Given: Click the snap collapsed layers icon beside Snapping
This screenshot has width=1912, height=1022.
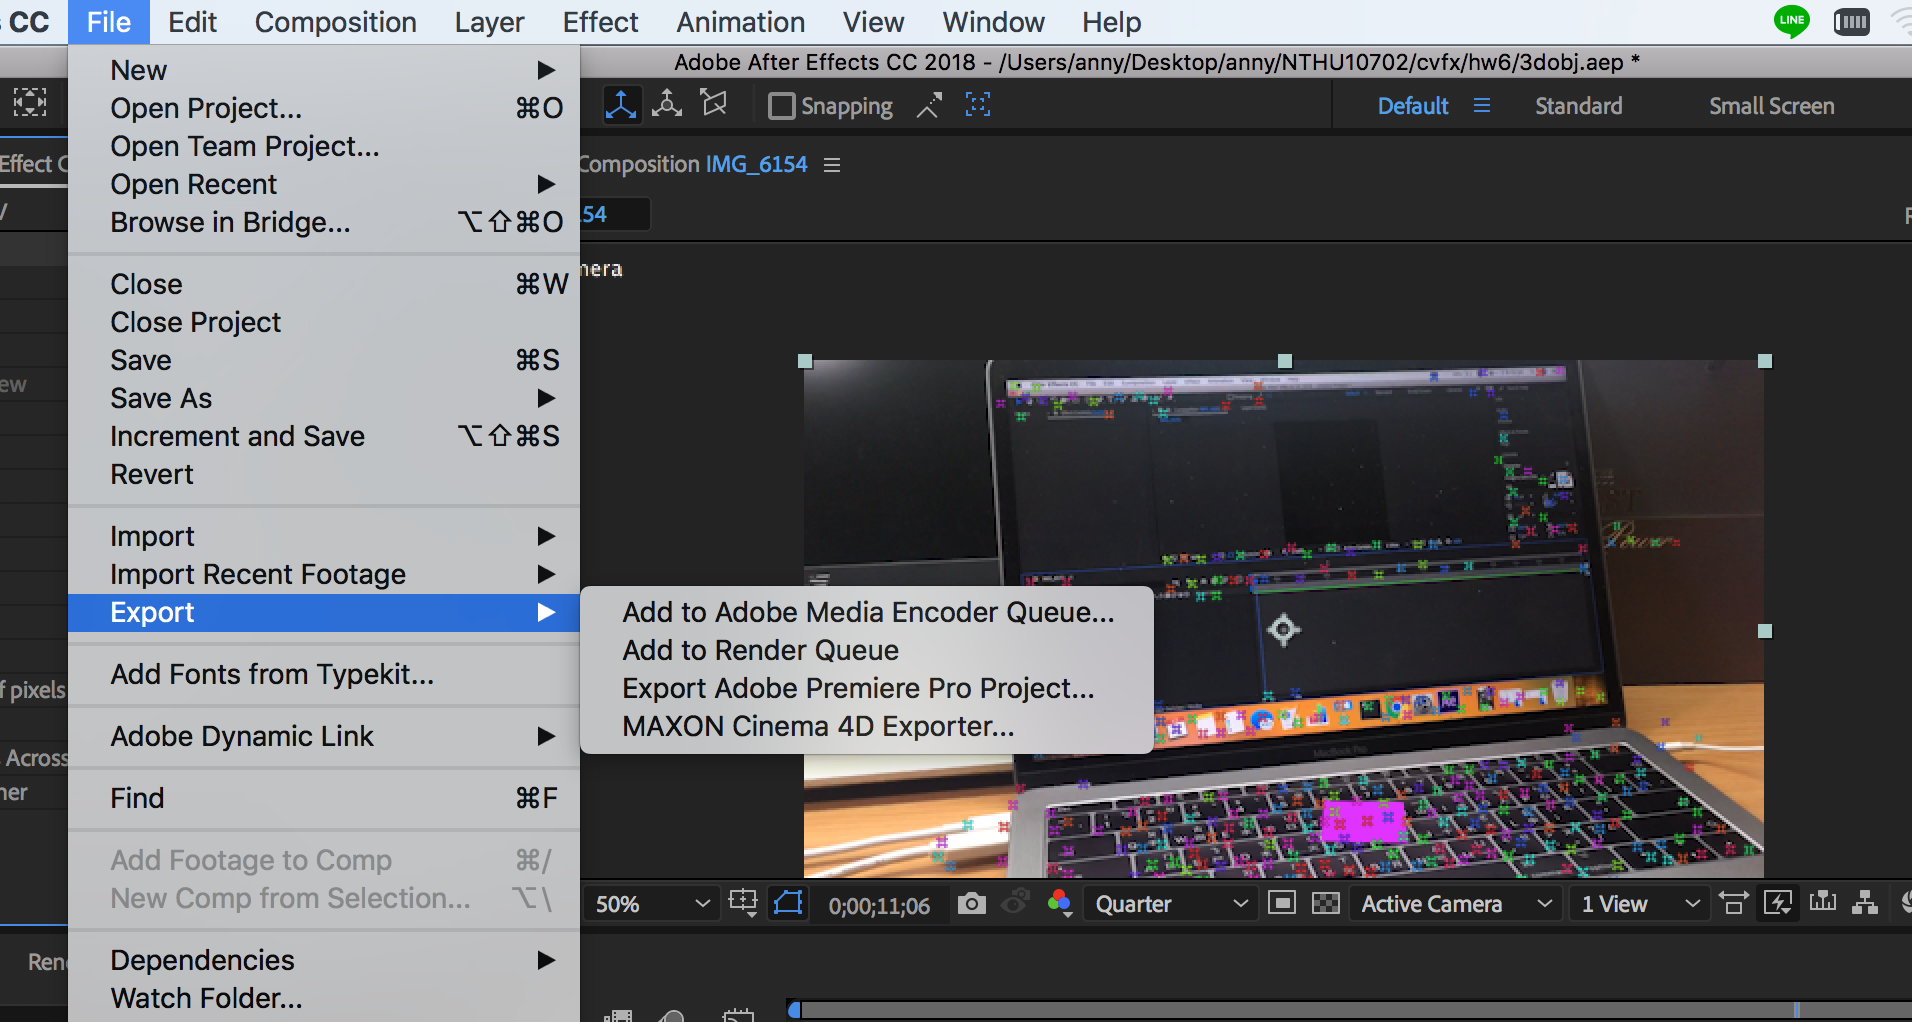Looking at the screenshot, I should coord(929,105).
